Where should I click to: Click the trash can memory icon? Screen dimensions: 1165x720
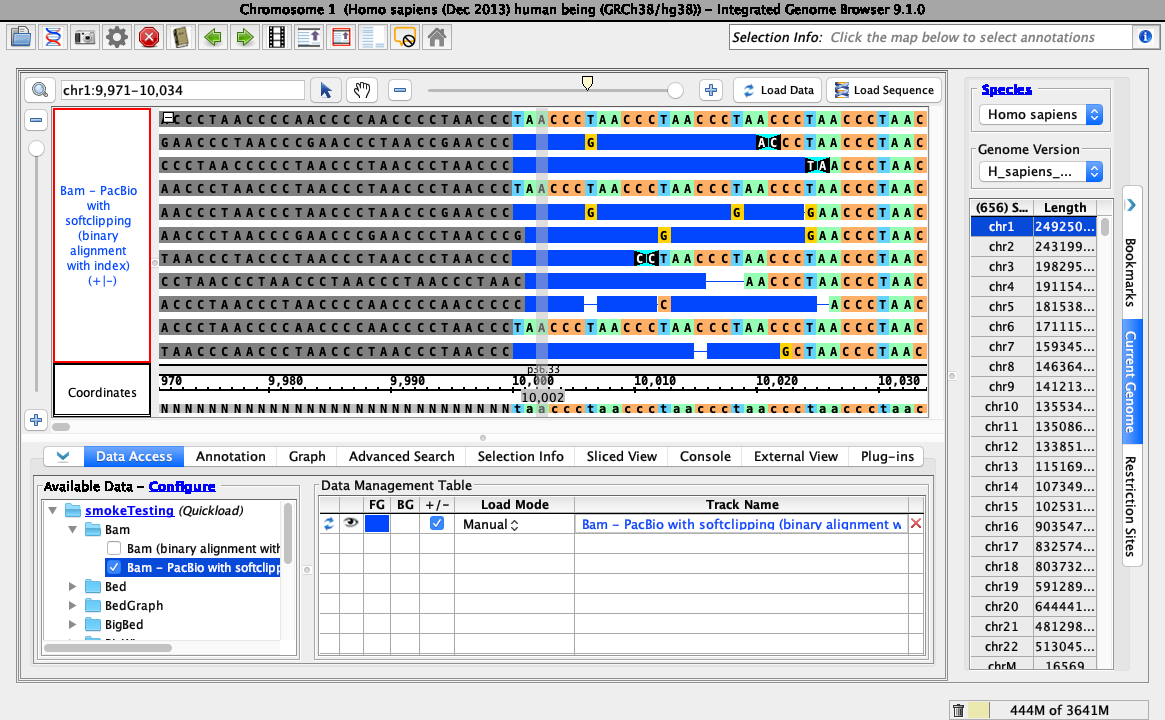tap(958, 710)
